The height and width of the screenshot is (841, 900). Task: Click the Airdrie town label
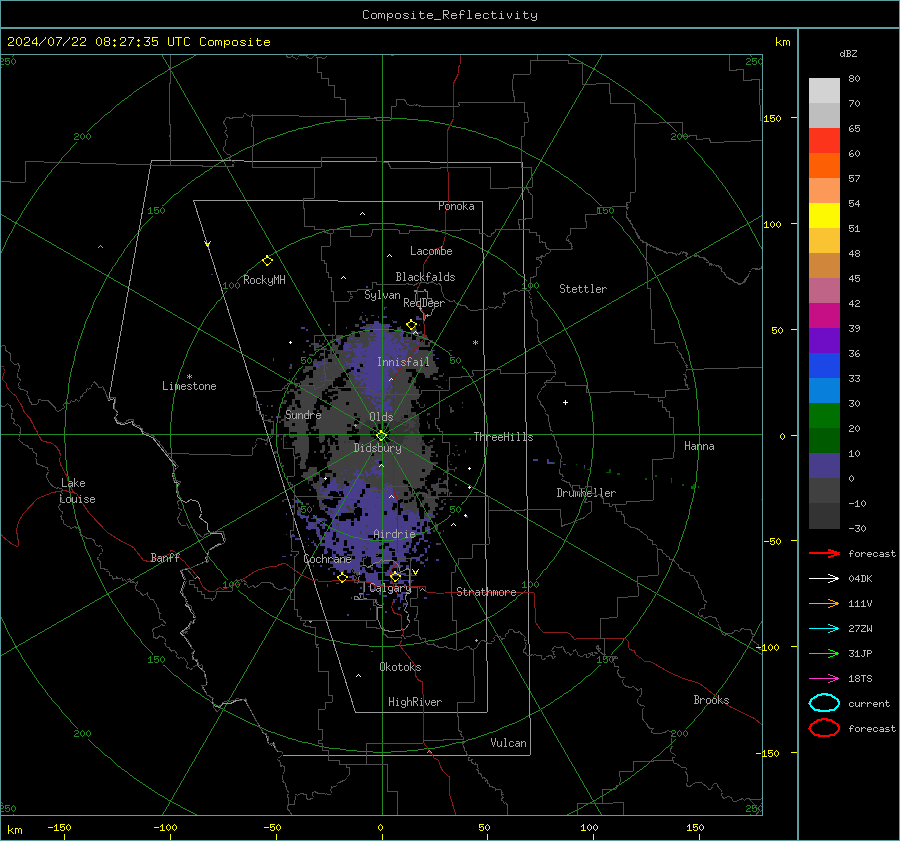394,534
